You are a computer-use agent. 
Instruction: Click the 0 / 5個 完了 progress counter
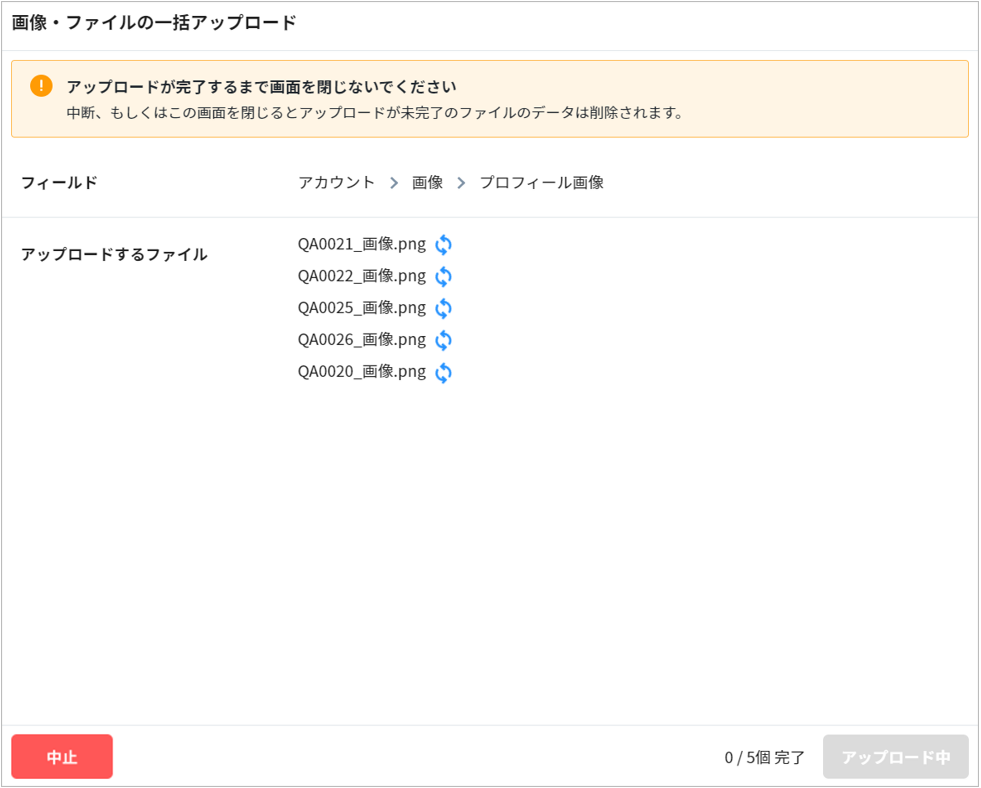point(764,758)
